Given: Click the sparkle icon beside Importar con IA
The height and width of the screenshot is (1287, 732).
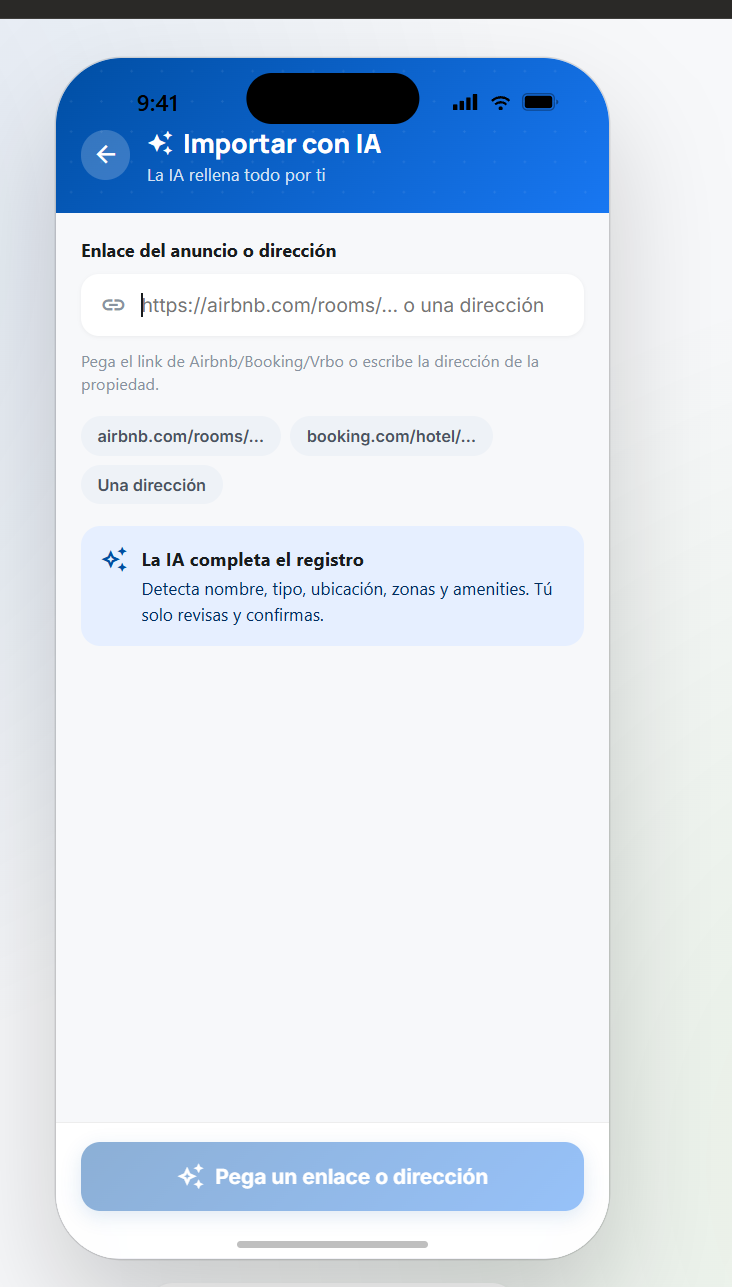Looking at the screenshot, I should pos(160,144).
